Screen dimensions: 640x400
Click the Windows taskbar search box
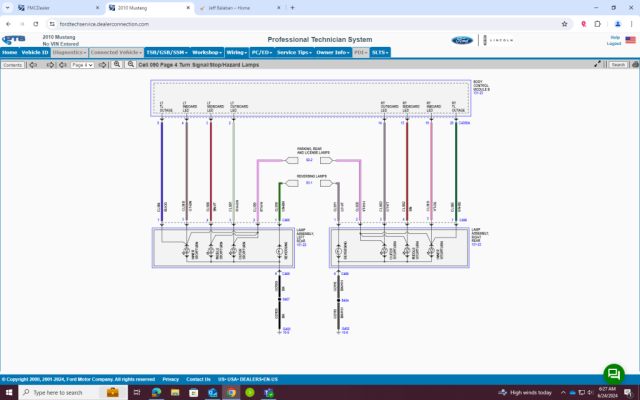[x=73, y=392]
